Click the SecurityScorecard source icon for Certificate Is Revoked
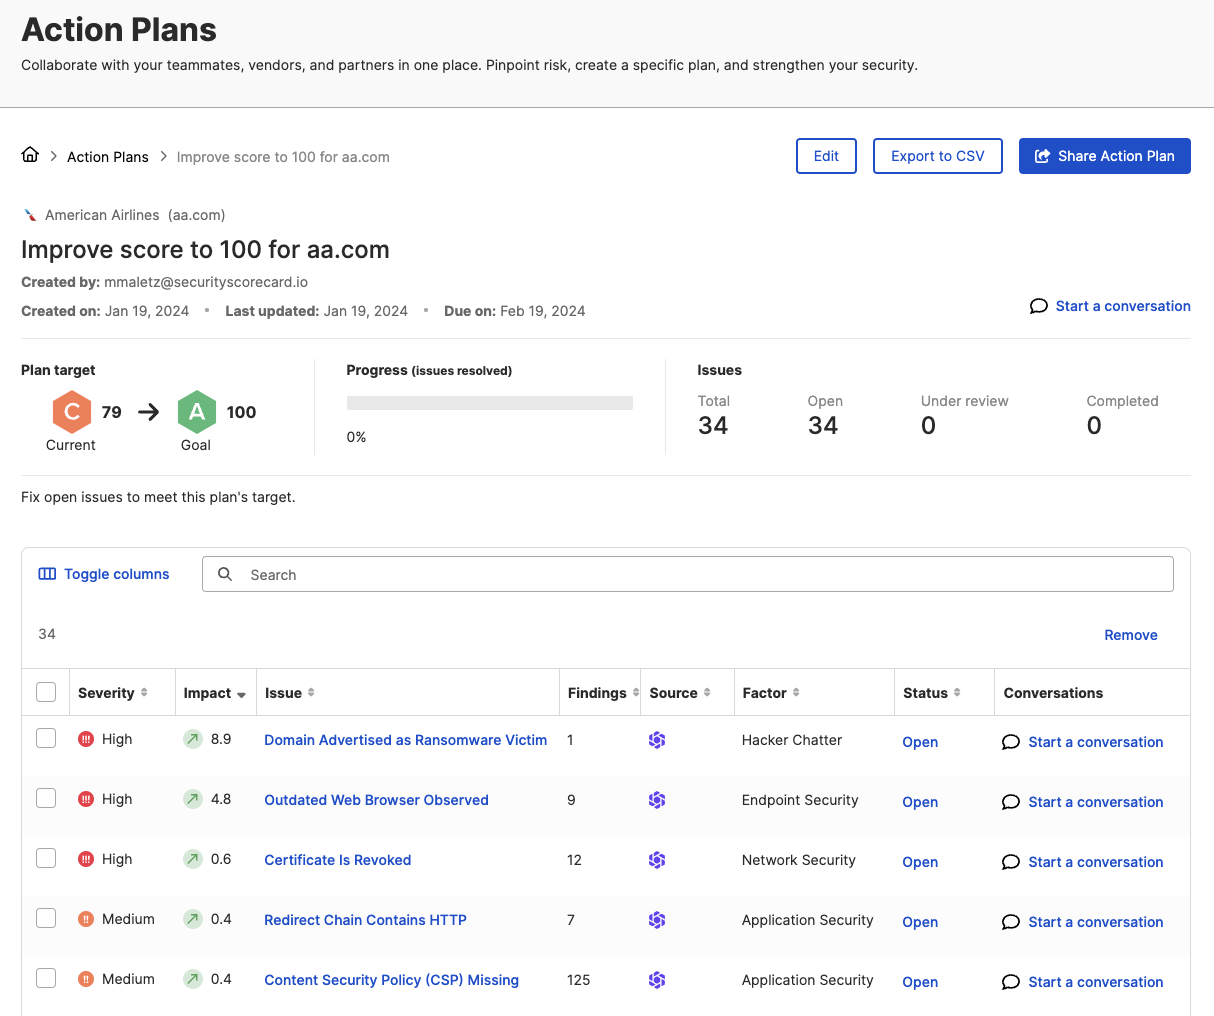The height and width of the screenshot is (1016, 1214). [x=657, y=860]
